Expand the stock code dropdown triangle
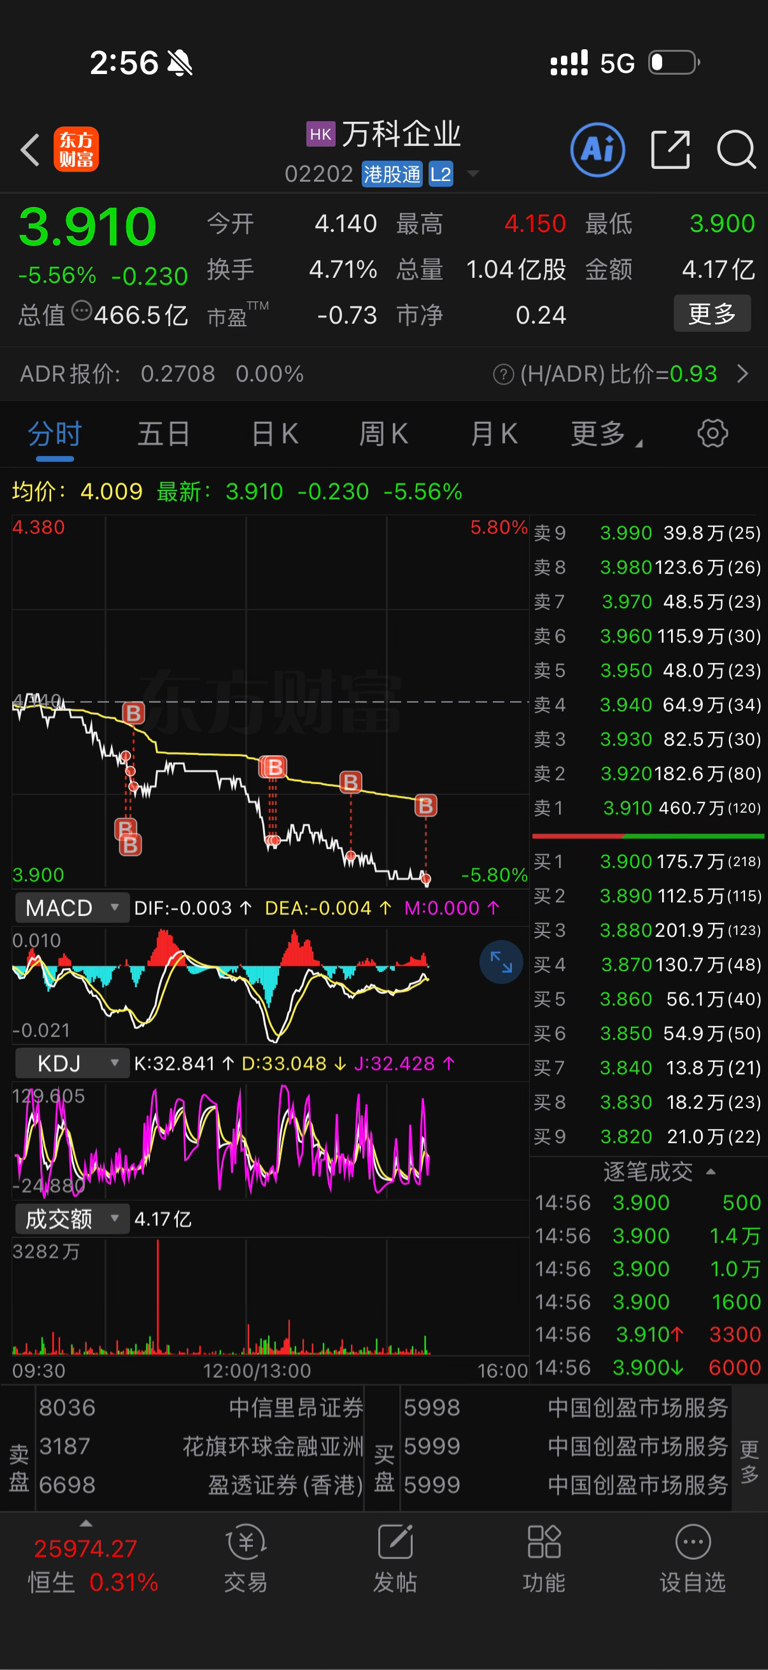Viewport: 768px width, 1670px height. 473,174
